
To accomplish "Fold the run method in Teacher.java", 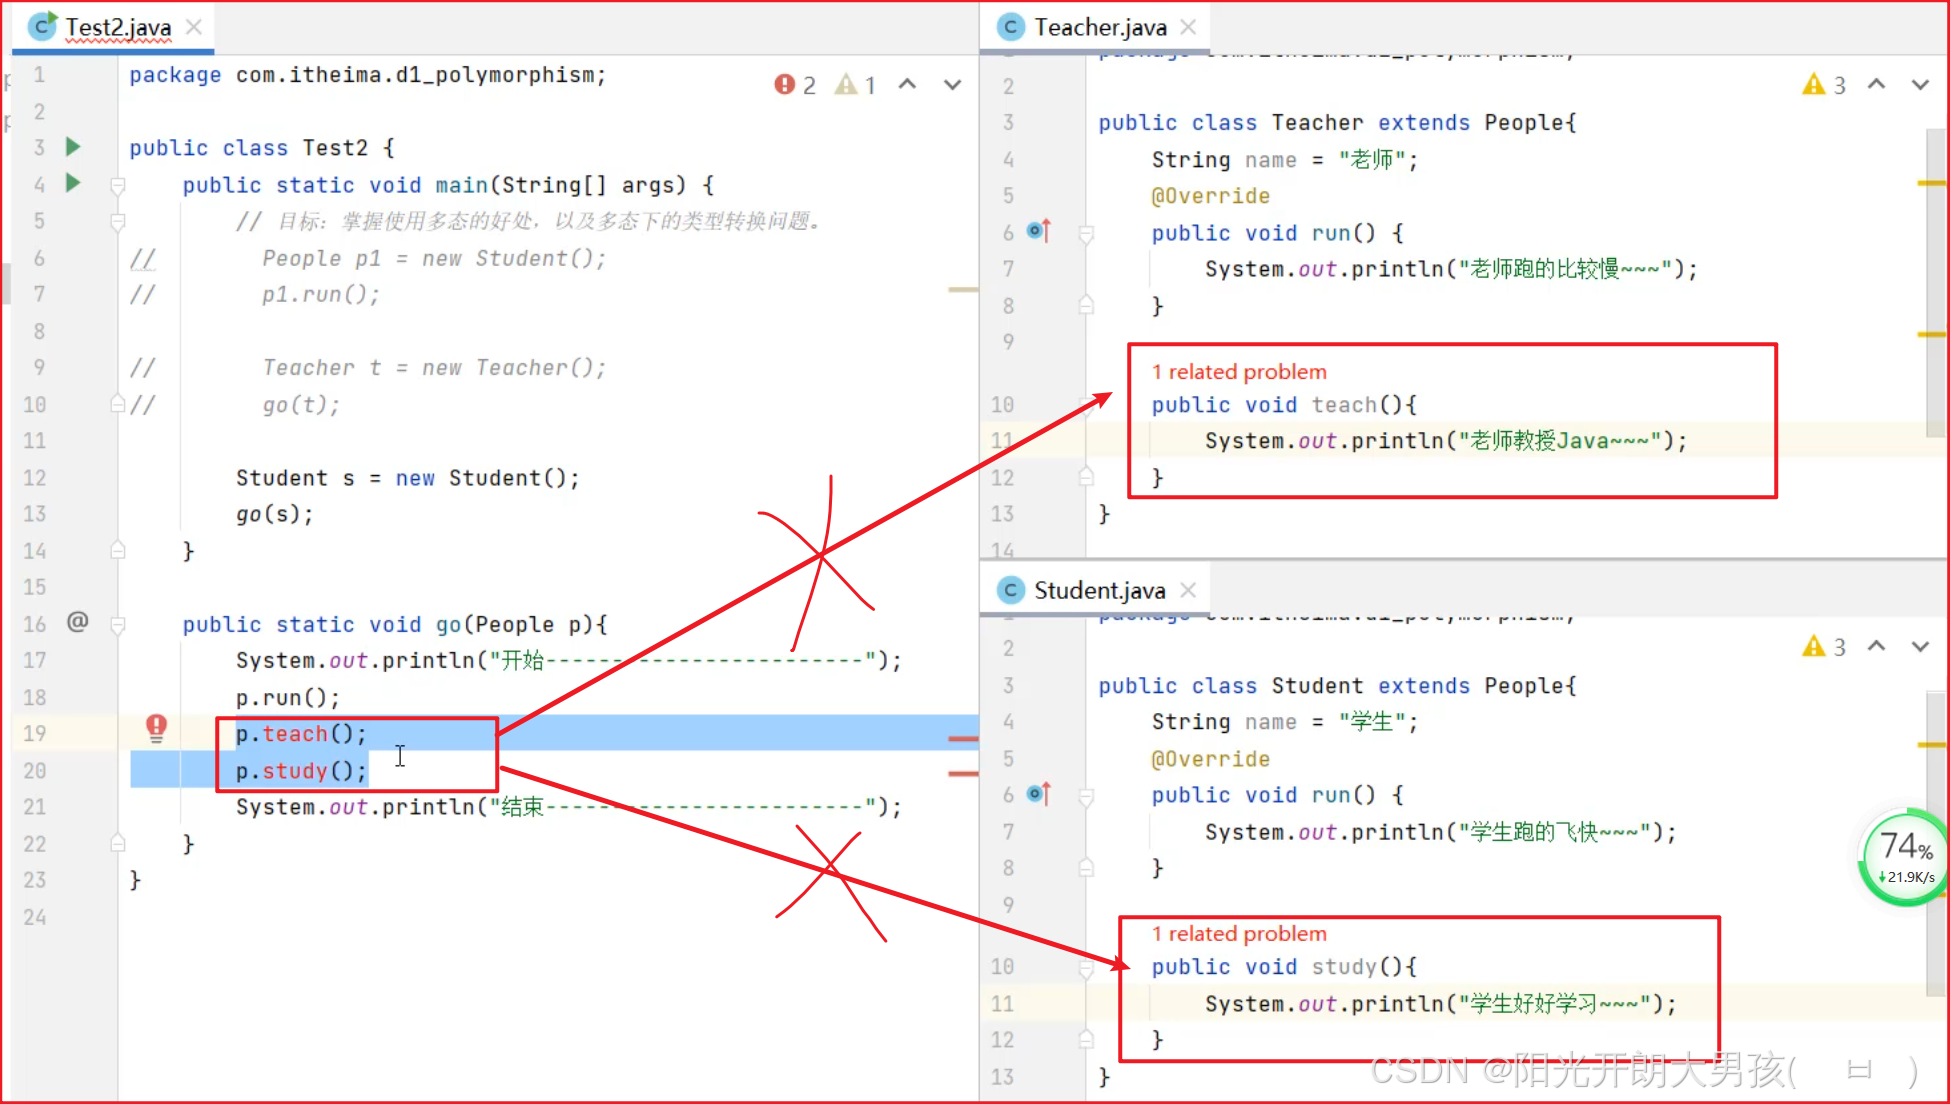I will tap(1086, 233).
